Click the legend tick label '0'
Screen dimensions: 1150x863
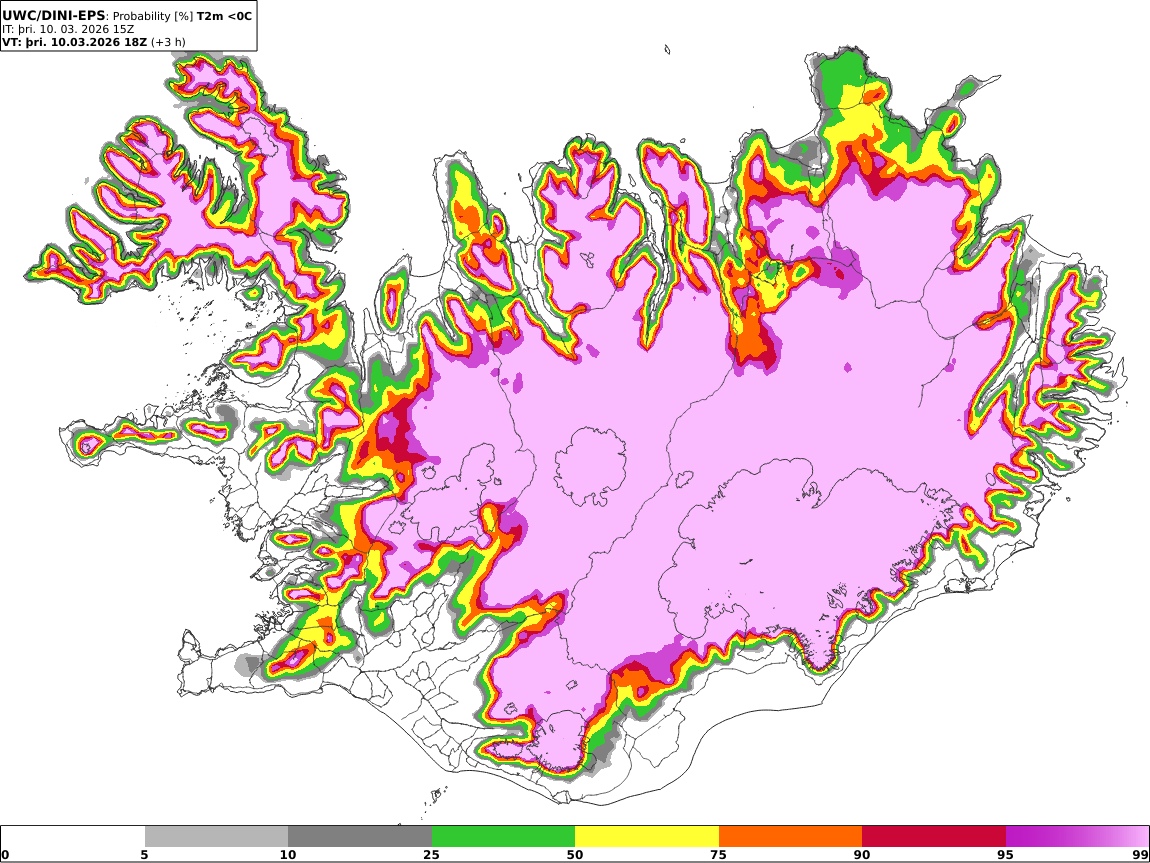6,855
